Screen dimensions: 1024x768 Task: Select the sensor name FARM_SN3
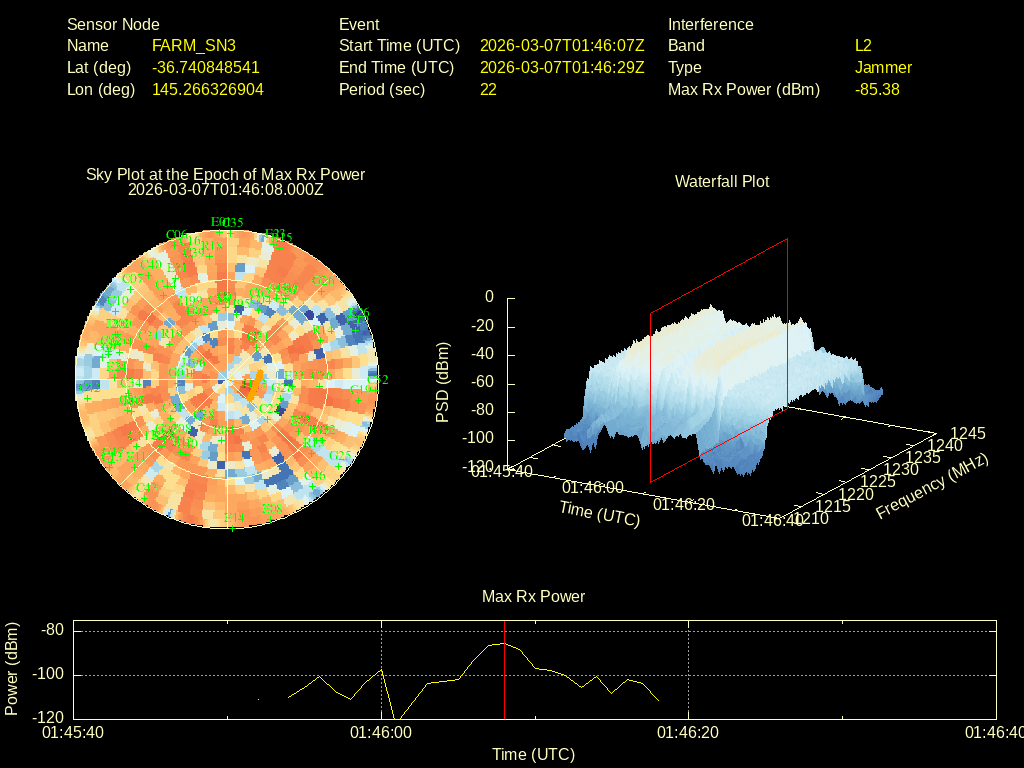coord(194,45)
